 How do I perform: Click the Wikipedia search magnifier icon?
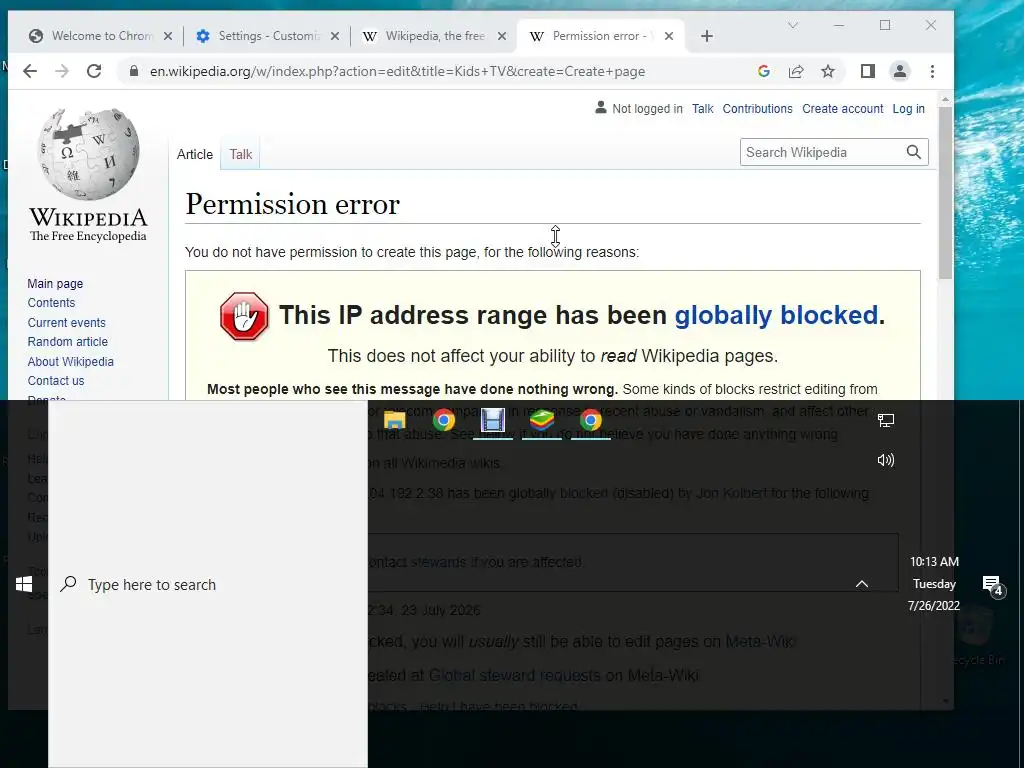point(914,152)
